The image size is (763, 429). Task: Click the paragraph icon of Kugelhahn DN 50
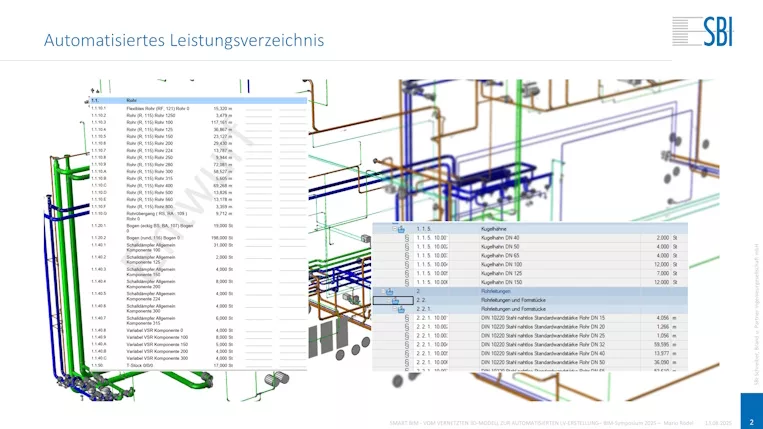click(x=407, y=247)
